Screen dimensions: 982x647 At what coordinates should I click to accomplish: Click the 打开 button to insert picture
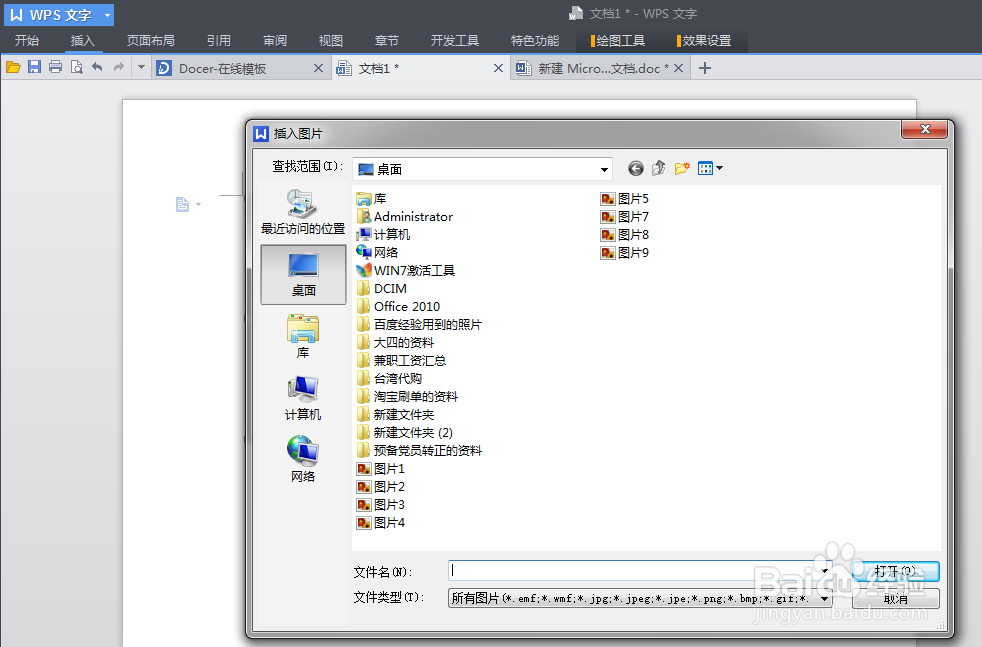coord(894,571)
